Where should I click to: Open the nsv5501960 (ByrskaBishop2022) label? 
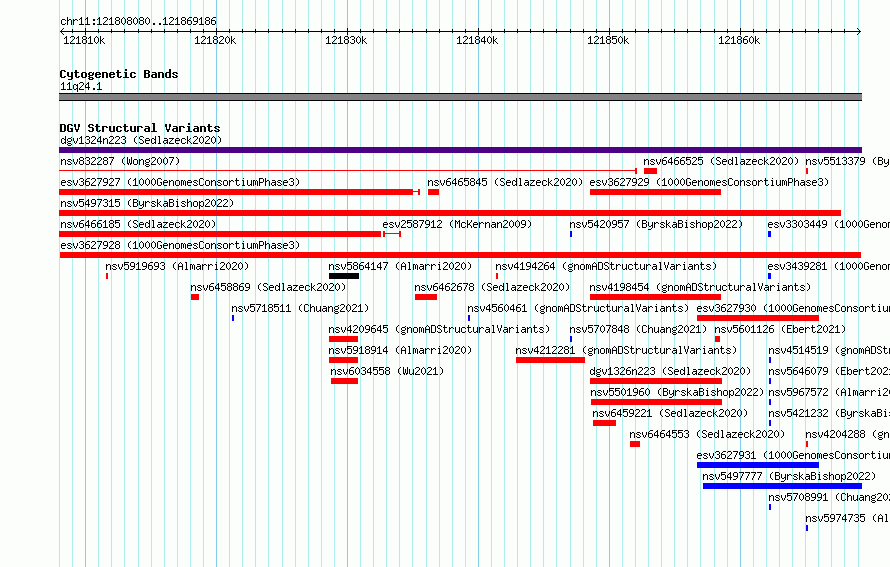coord(677,392)
